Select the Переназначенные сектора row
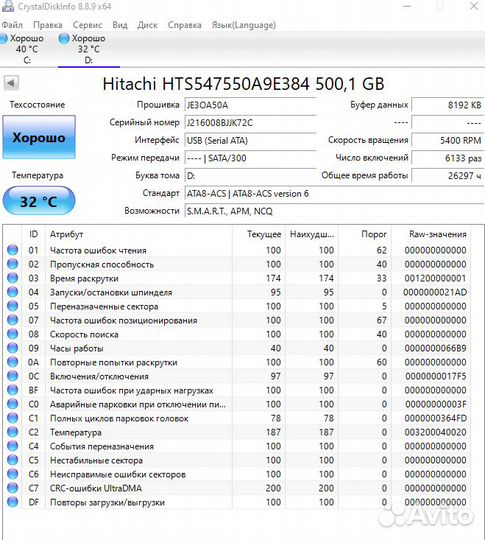The image size is (485, 540). [237, 306]
